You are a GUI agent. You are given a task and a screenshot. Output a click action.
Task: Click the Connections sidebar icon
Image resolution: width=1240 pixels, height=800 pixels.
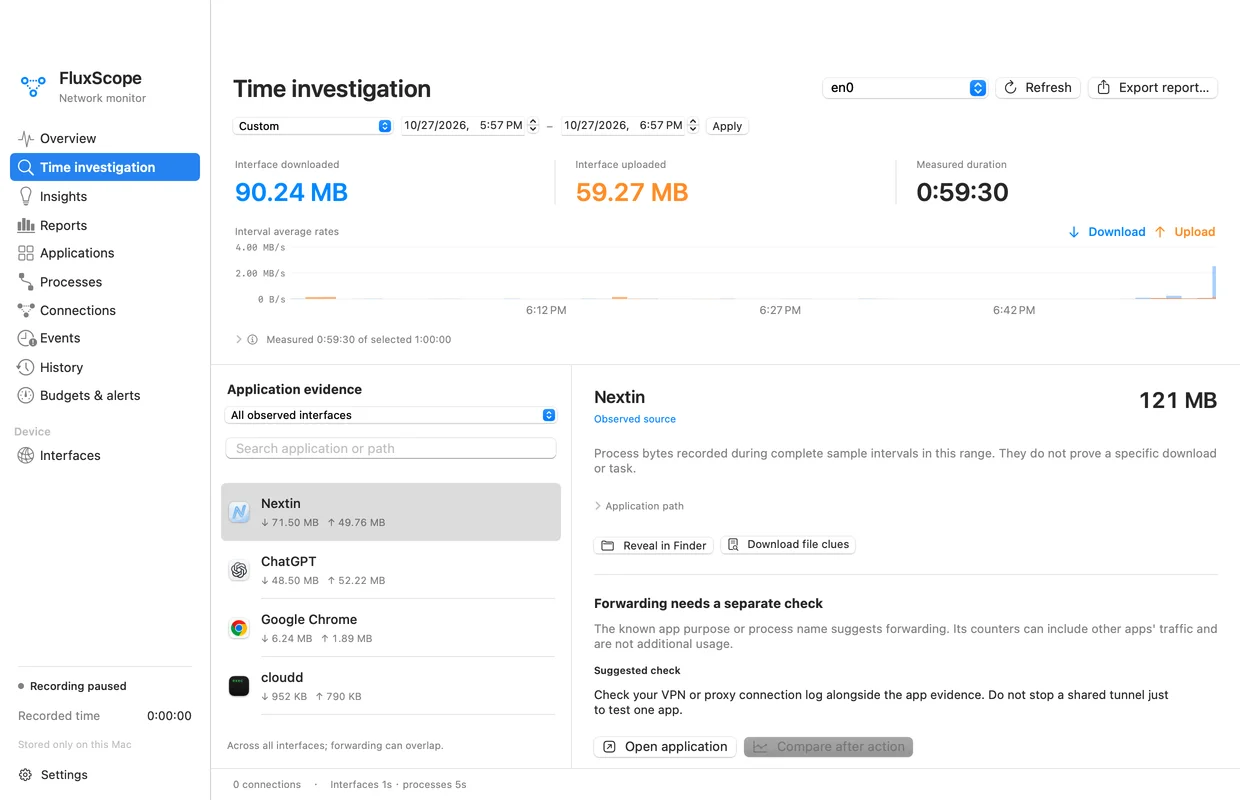pos(26,310)
